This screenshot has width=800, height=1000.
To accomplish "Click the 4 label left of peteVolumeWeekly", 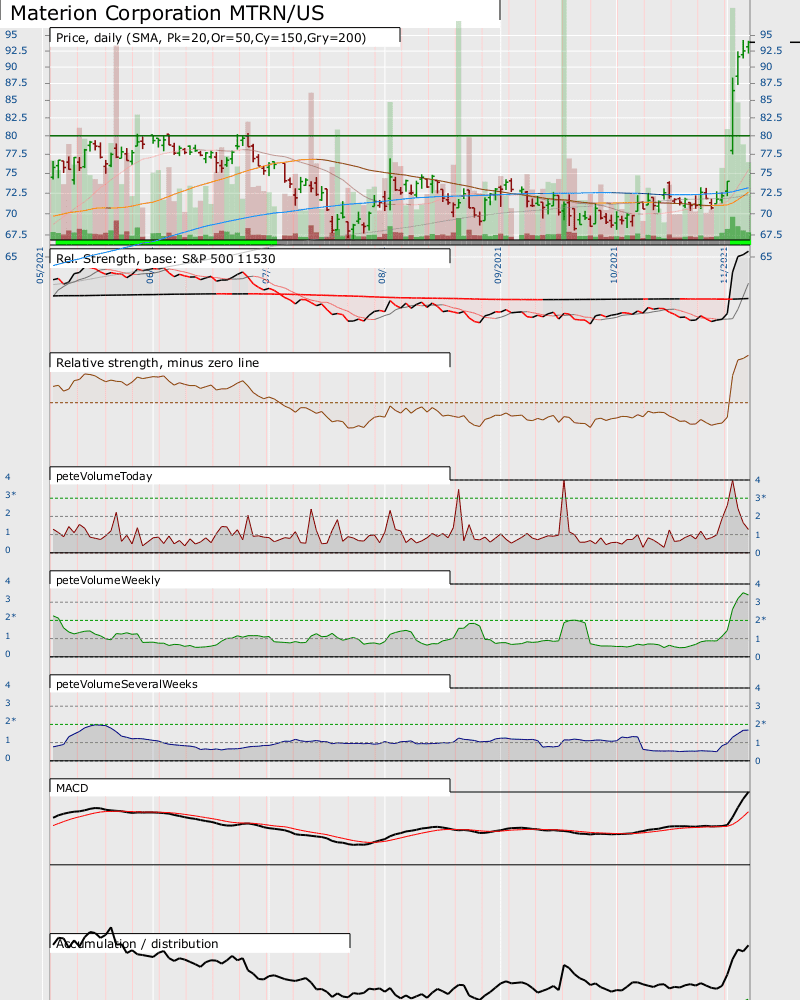I will 8,581.
